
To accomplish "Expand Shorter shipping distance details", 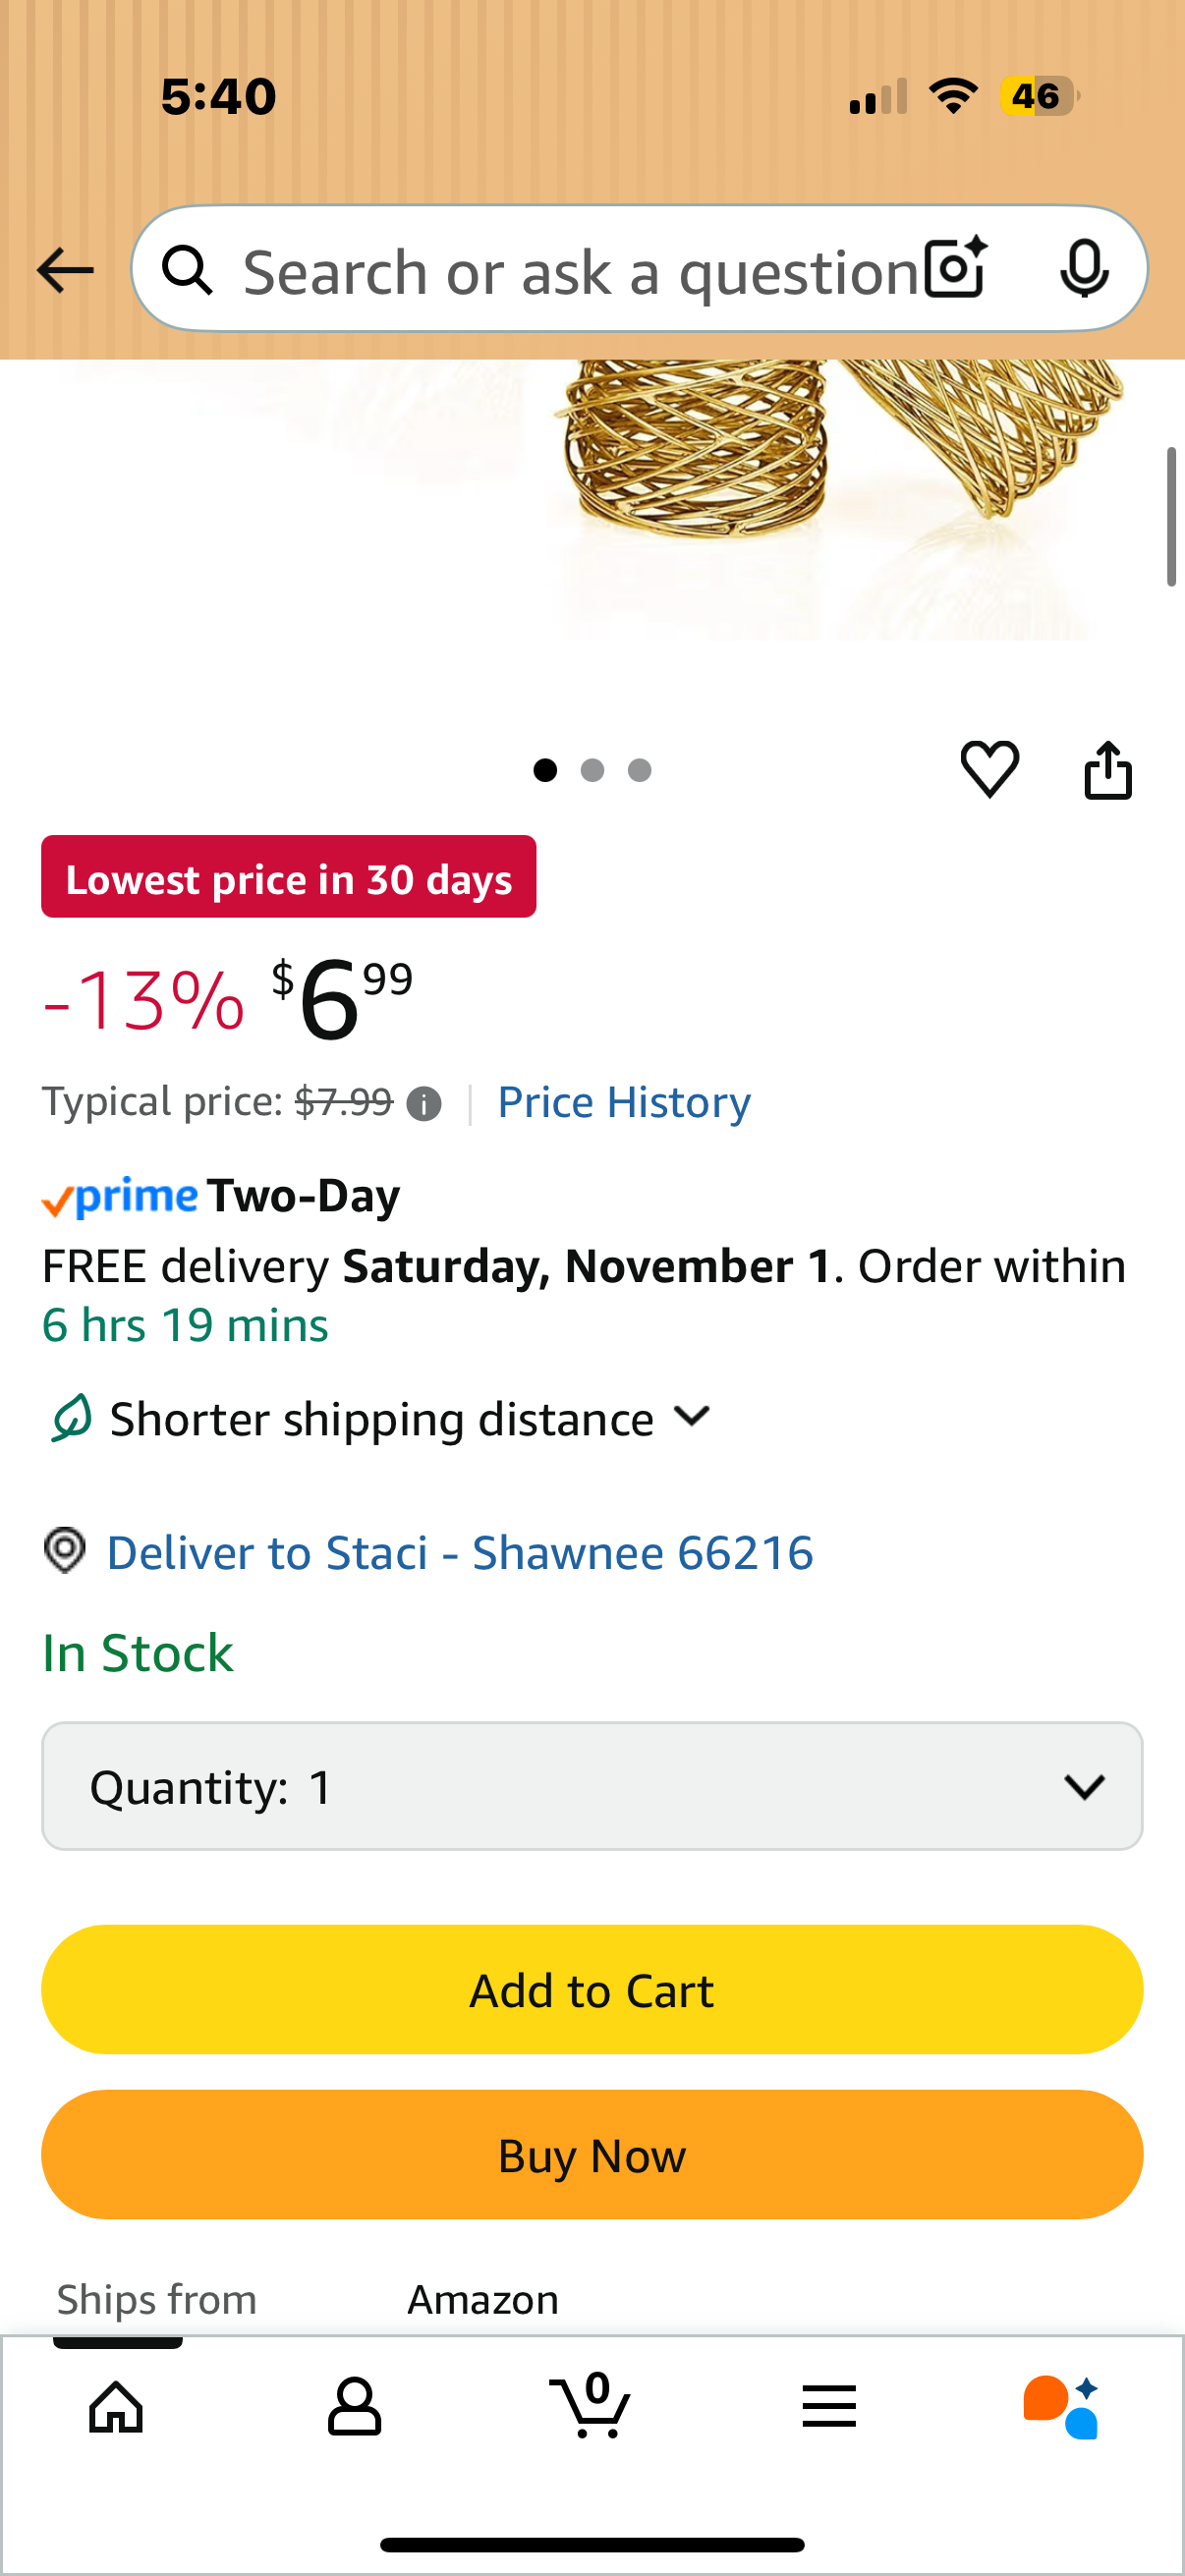I will click(692, 1417).
